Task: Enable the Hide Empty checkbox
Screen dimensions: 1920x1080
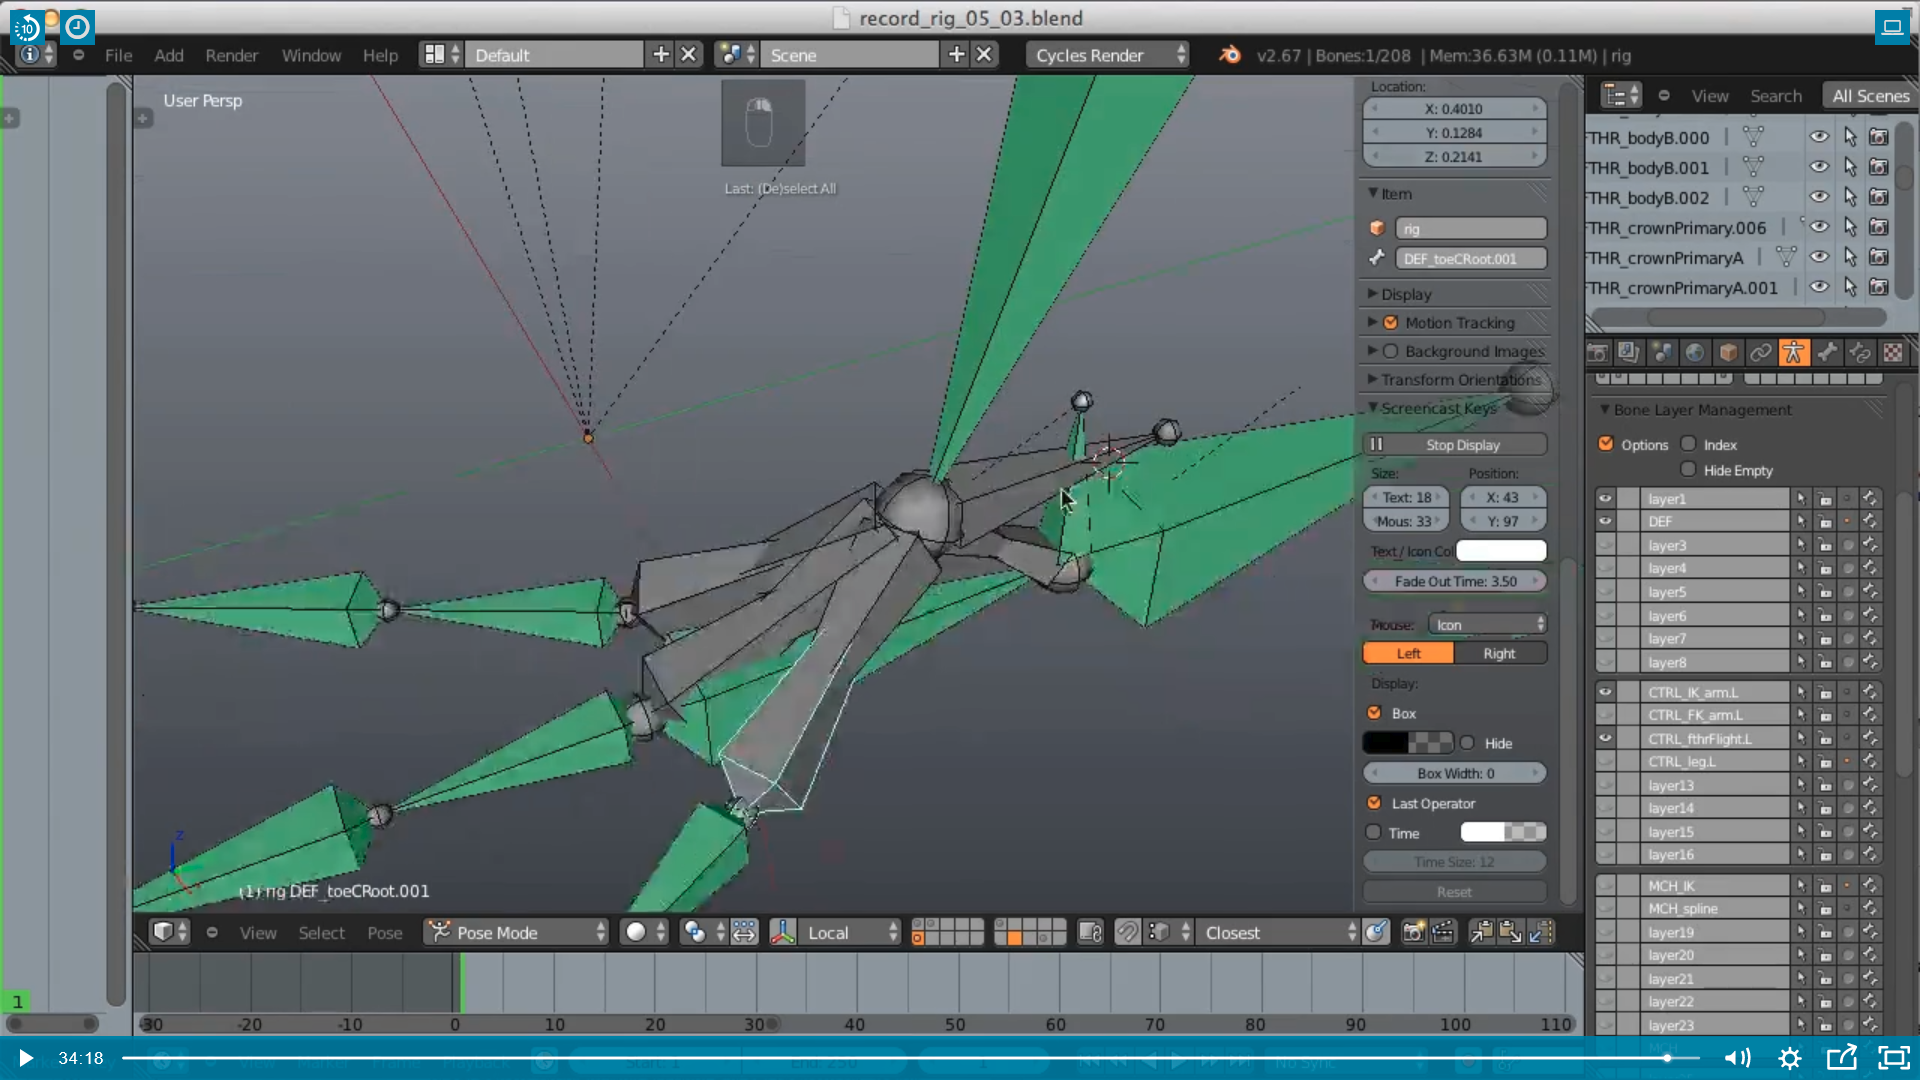Action: [x=1689, y=469]
